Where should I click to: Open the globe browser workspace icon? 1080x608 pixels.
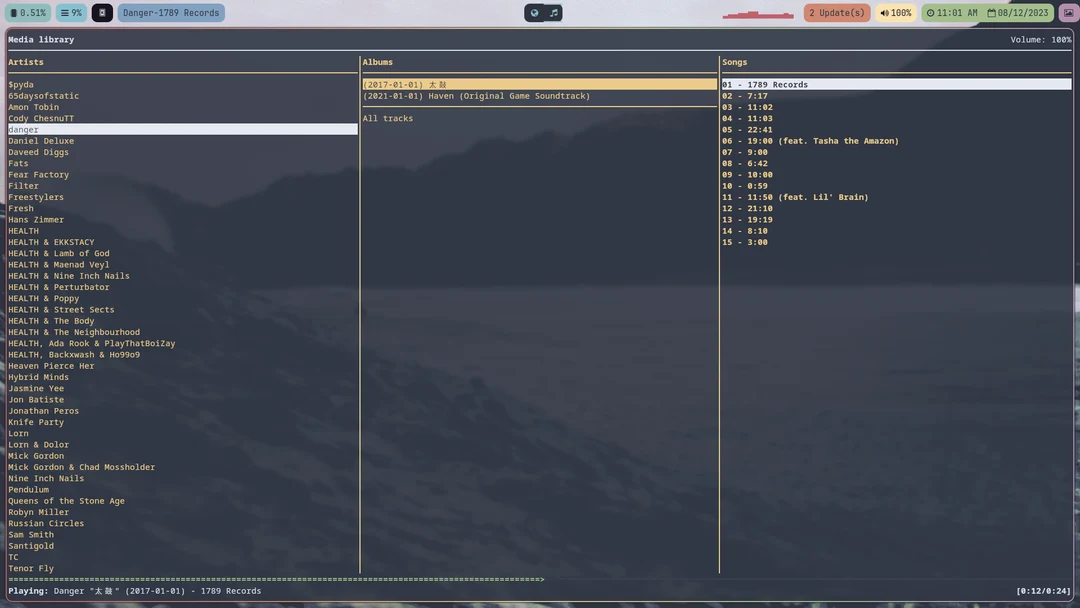535,12
